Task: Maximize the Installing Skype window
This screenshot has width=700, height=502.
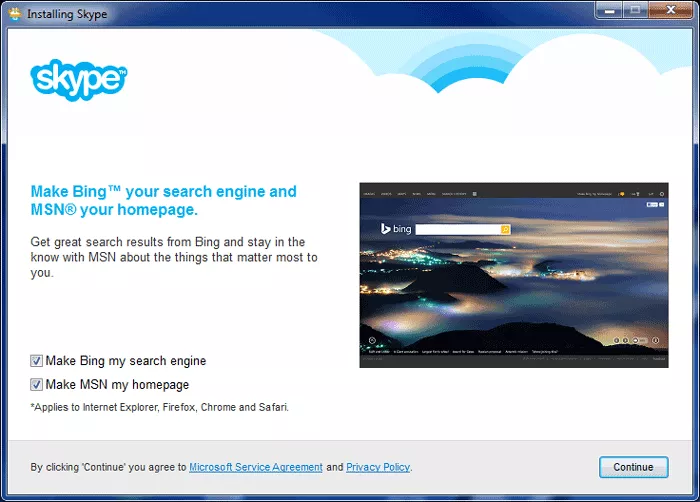Action: (635, 11)
